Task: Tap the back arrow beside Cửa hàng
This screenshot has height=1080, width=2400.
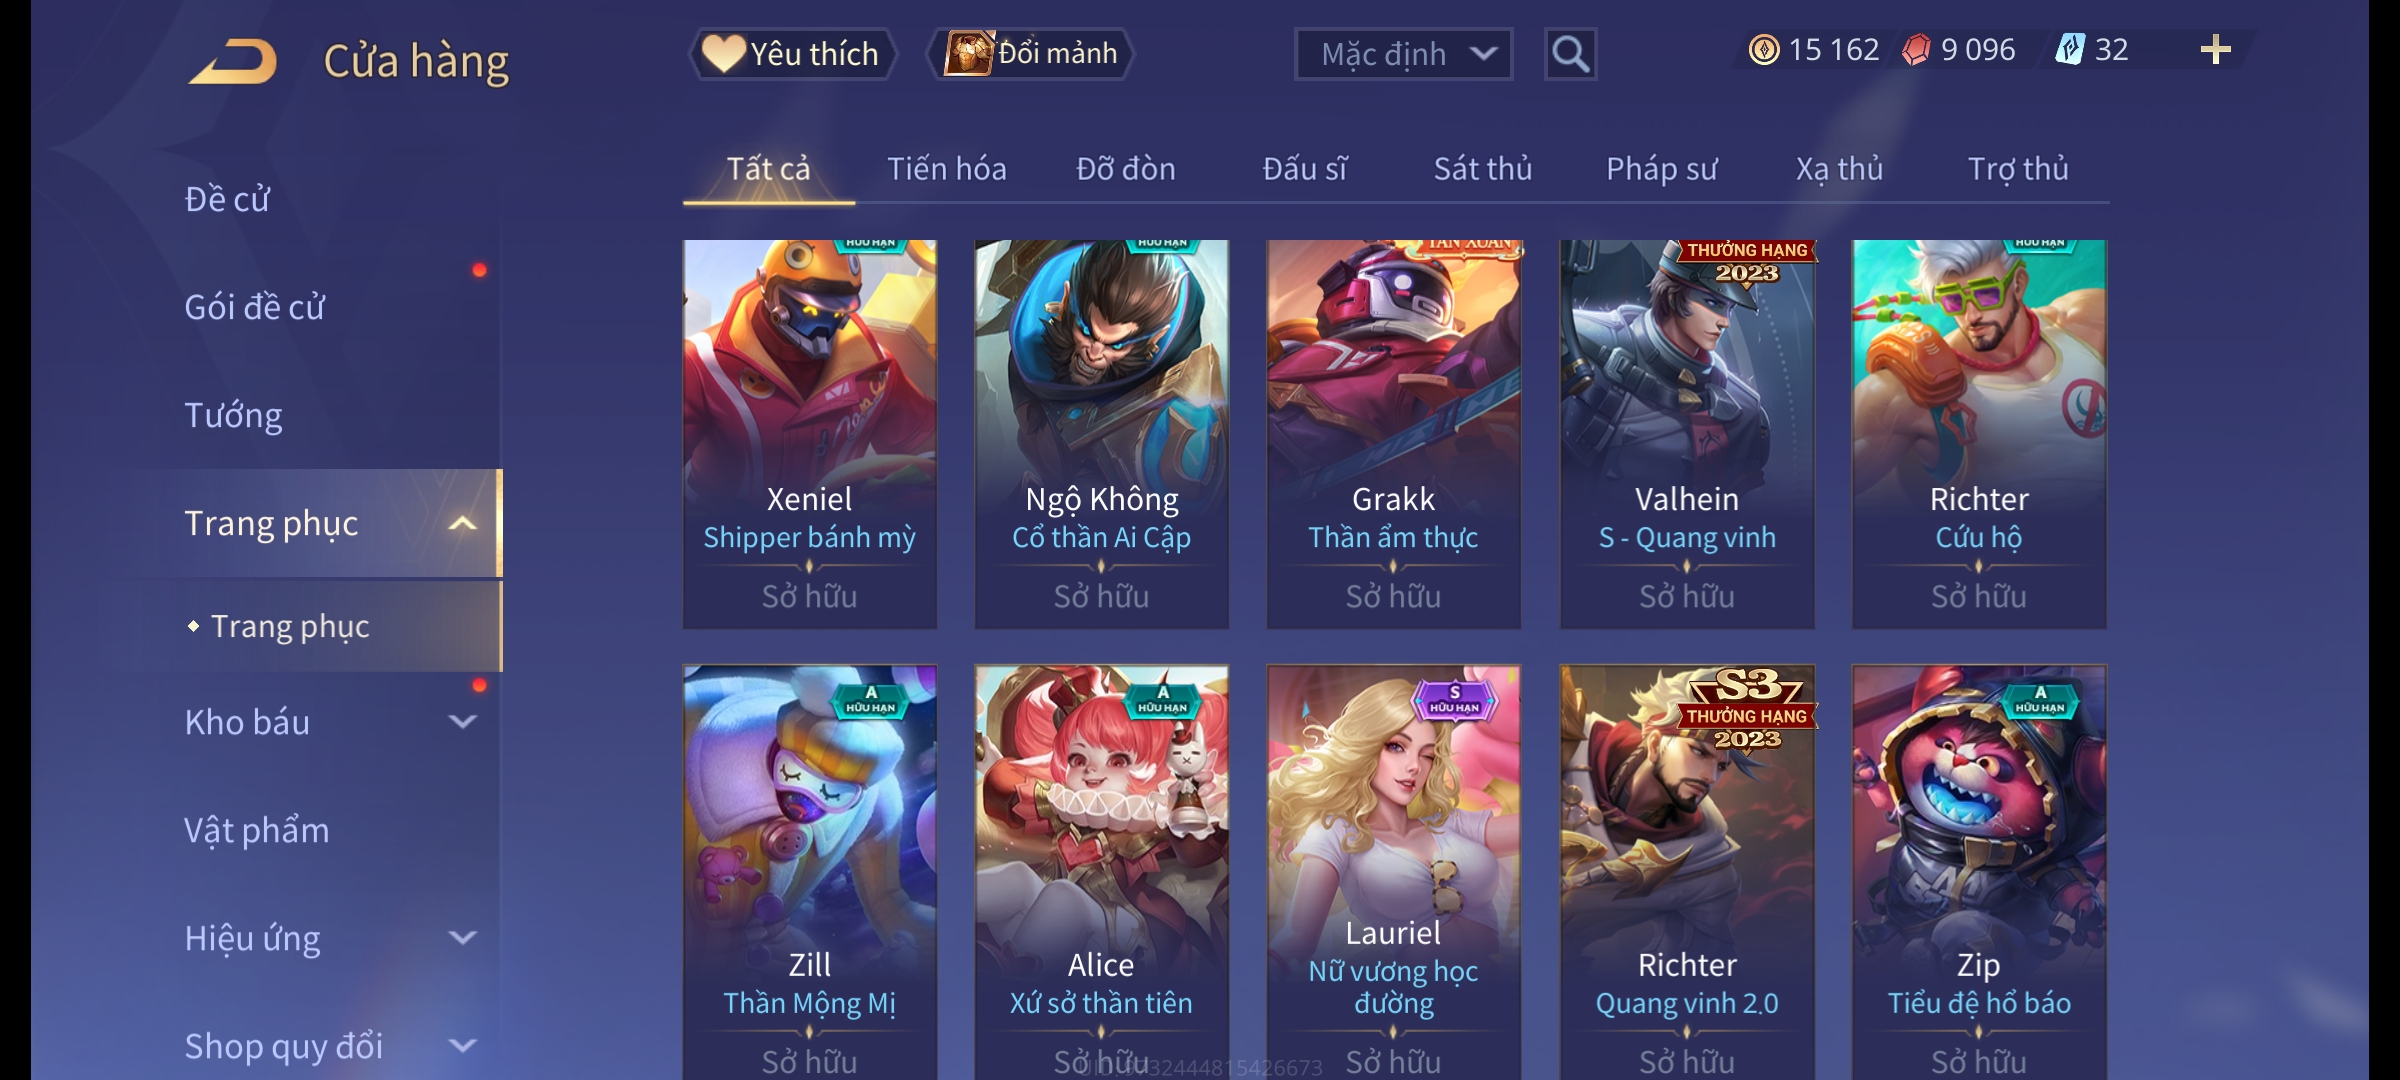Action: click(x=233, y=61)
